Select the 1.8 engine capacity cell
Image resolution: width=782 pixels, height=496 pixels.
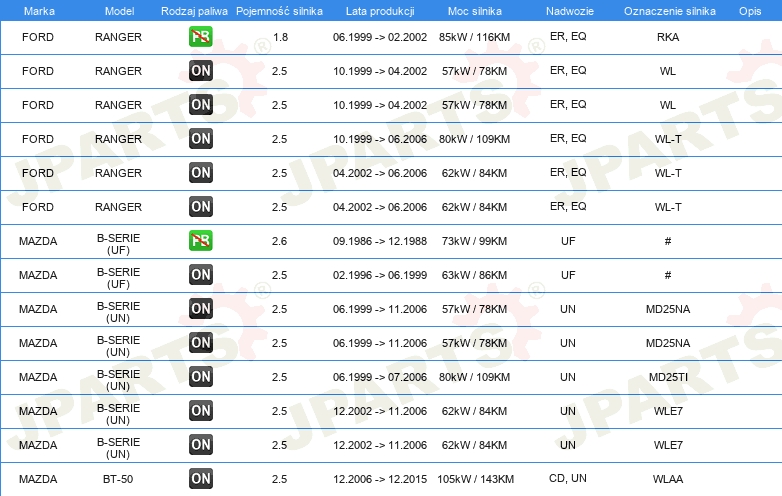click(x=280, y=37)
